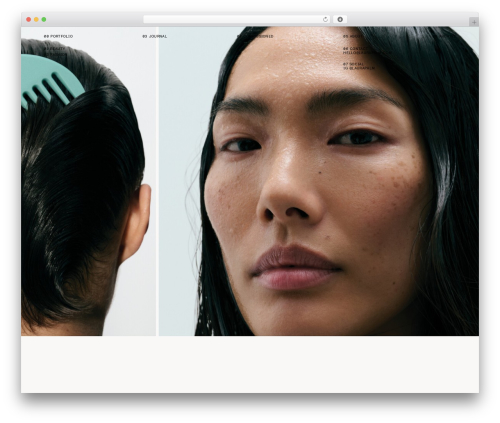Screen dimensions: 500x423
Task: Open the comb and hair photo
Action: coord(88,181)
